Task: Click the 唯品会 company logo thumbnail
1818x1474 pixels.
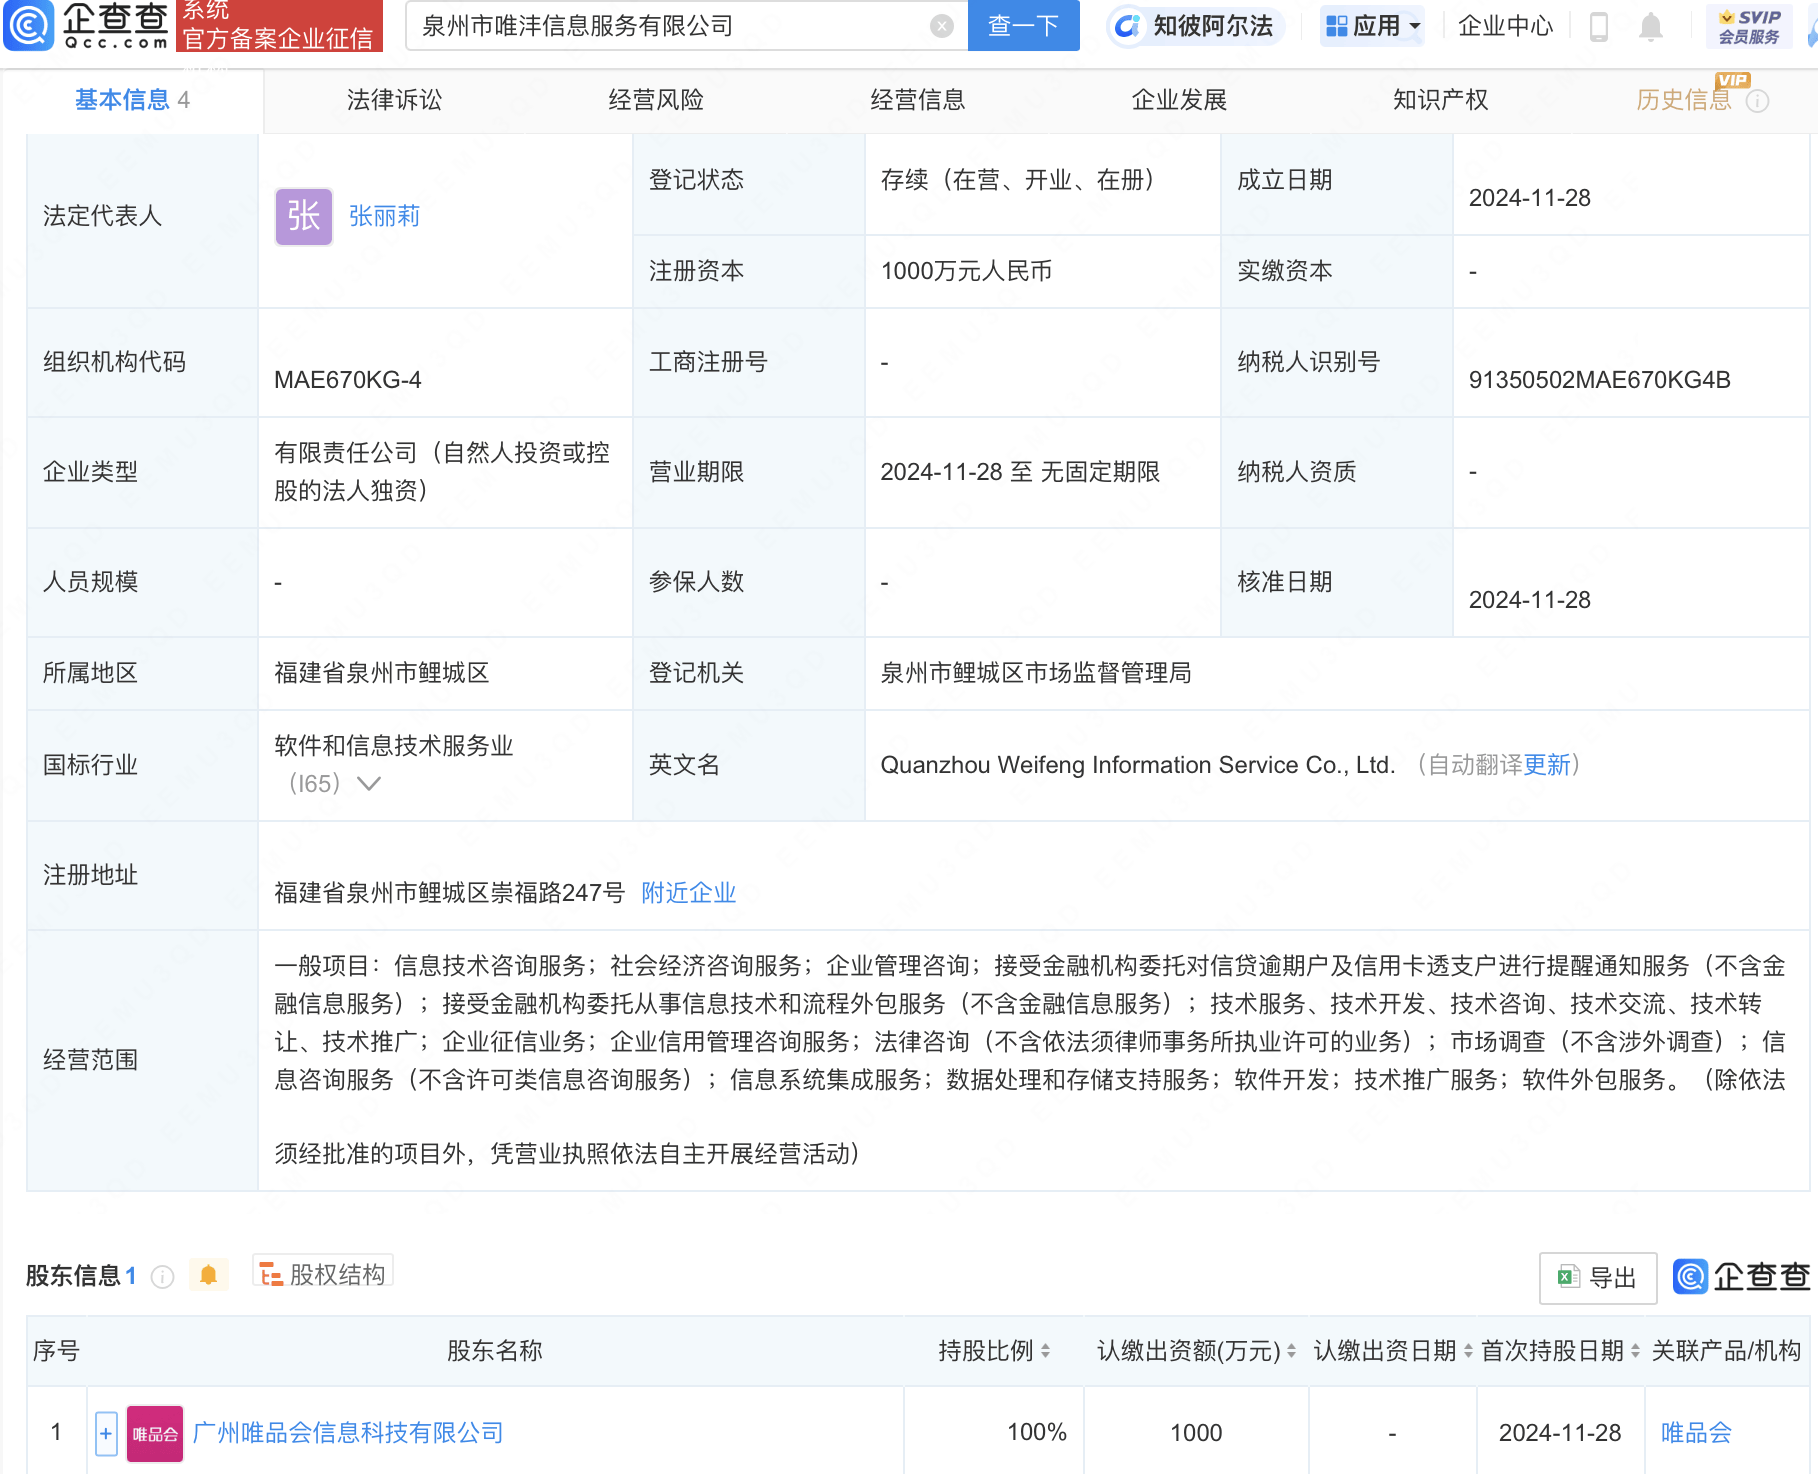Action: [x=155, y=1433]
